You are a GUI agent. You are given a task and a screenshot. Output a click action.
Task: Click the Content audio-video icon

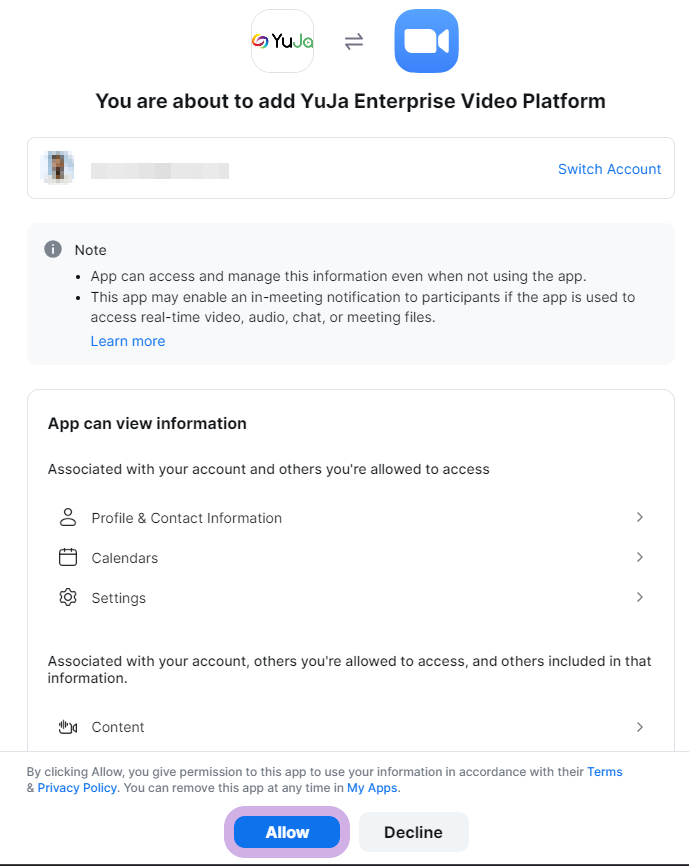68,727
